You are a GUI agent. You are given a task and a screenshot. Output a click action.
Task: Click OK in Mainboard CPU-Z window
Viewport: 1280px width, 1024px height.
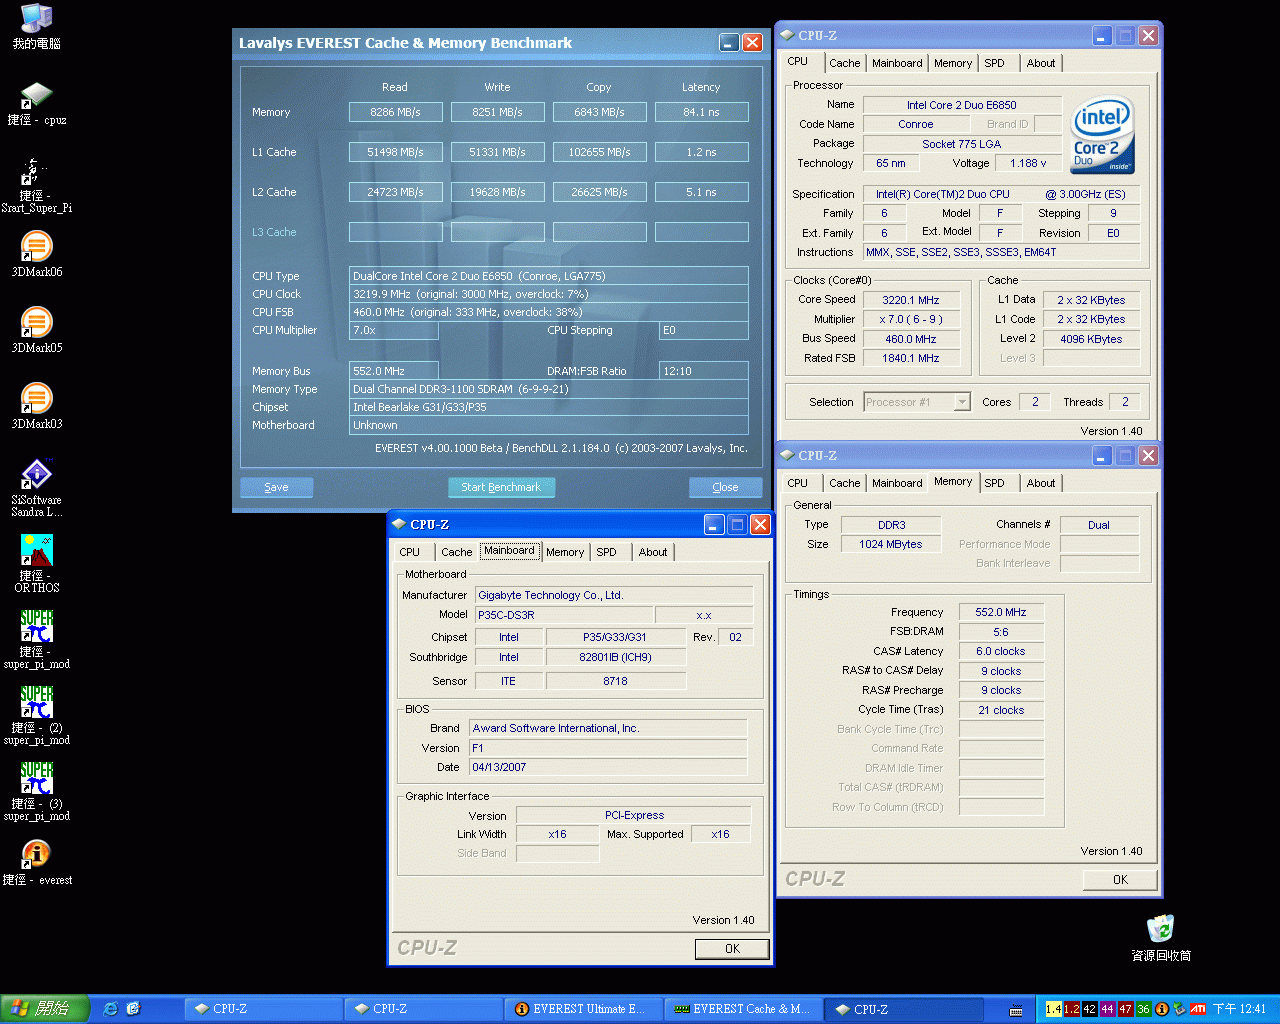pyautogui.click(x=732, y=948)
